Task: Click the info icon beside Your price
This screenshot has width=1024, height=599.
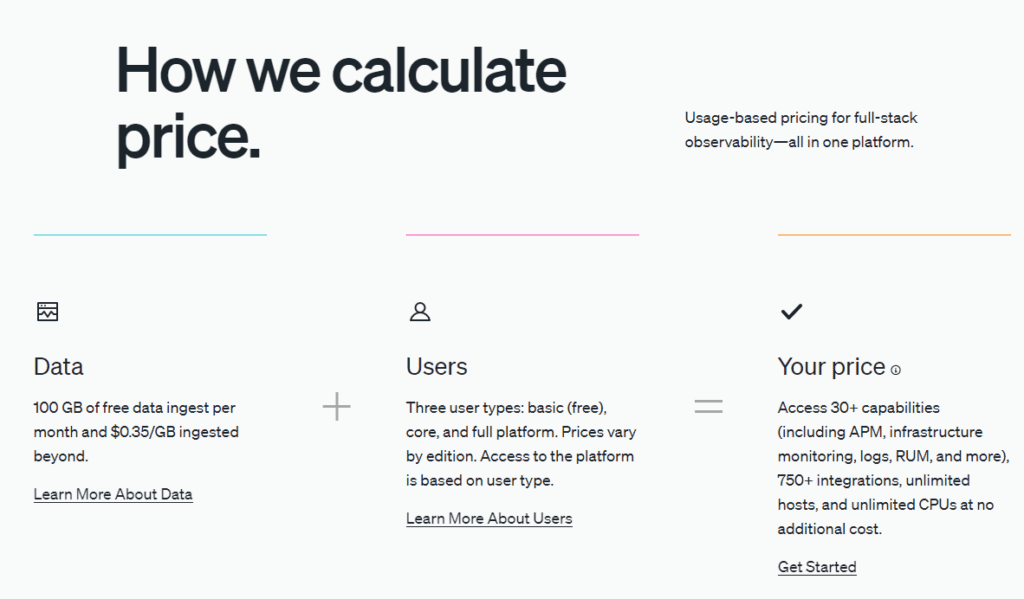Action: 896,370
